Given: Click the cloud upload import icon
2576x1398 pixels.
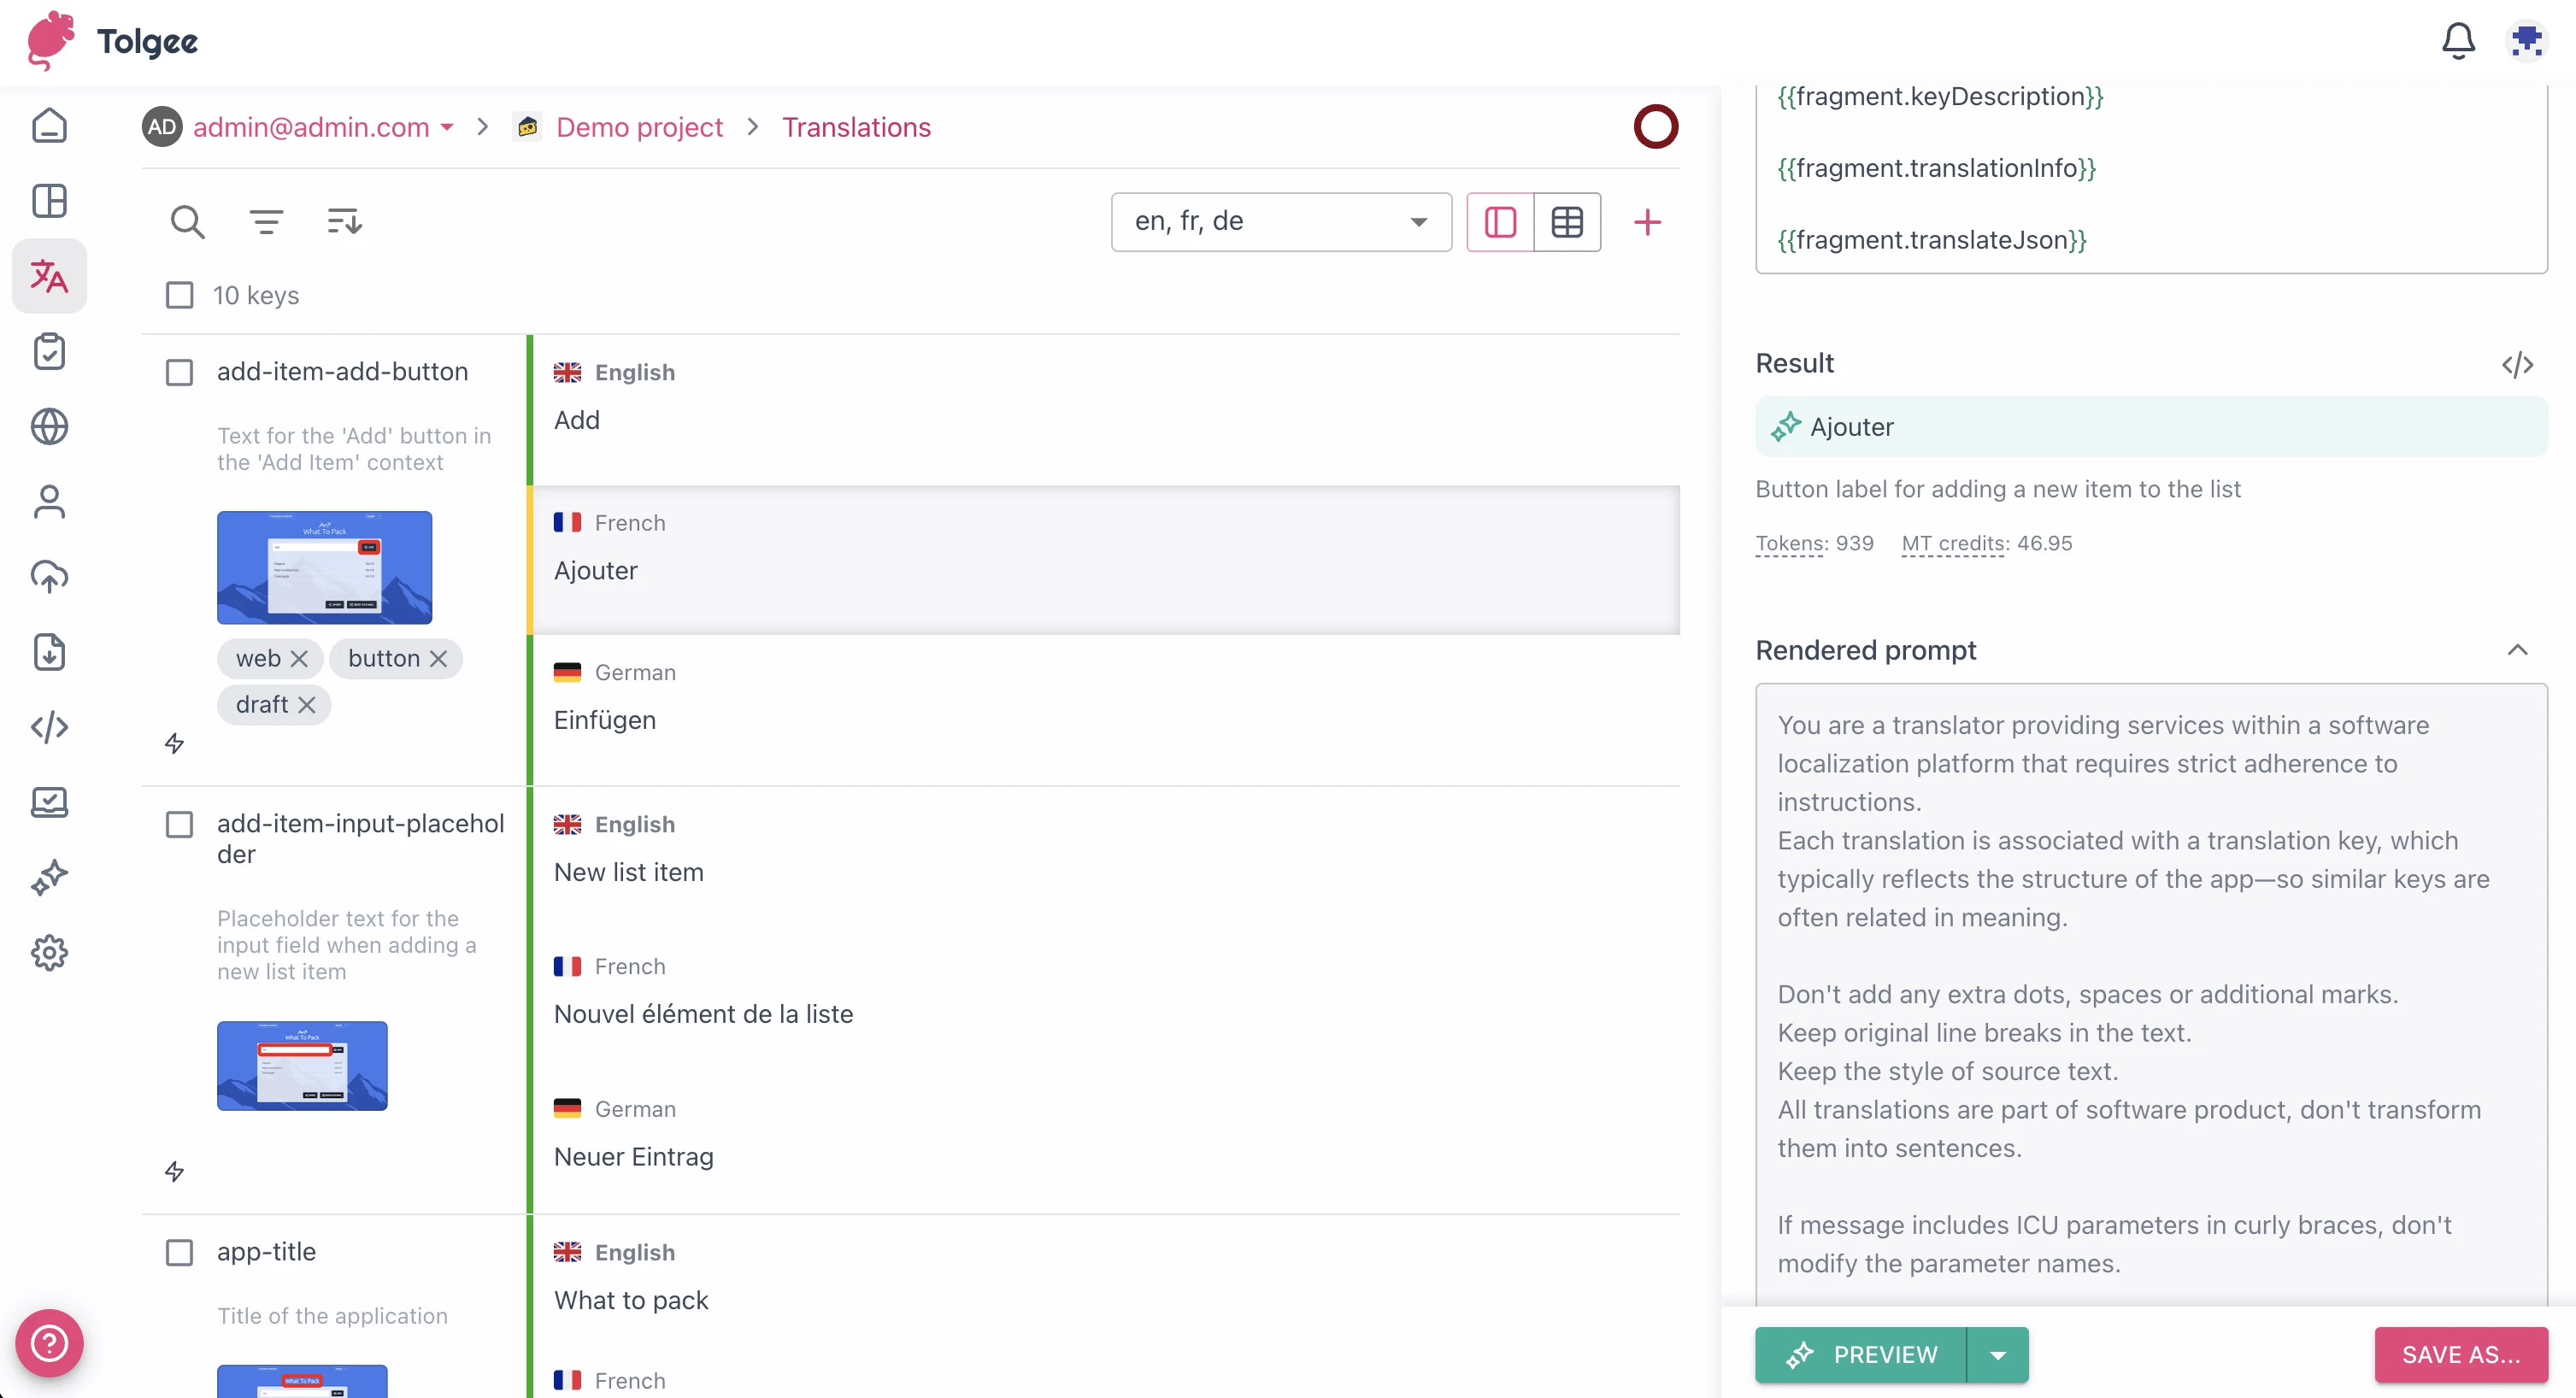Looking at the screenshot, I should click(49, 577).
